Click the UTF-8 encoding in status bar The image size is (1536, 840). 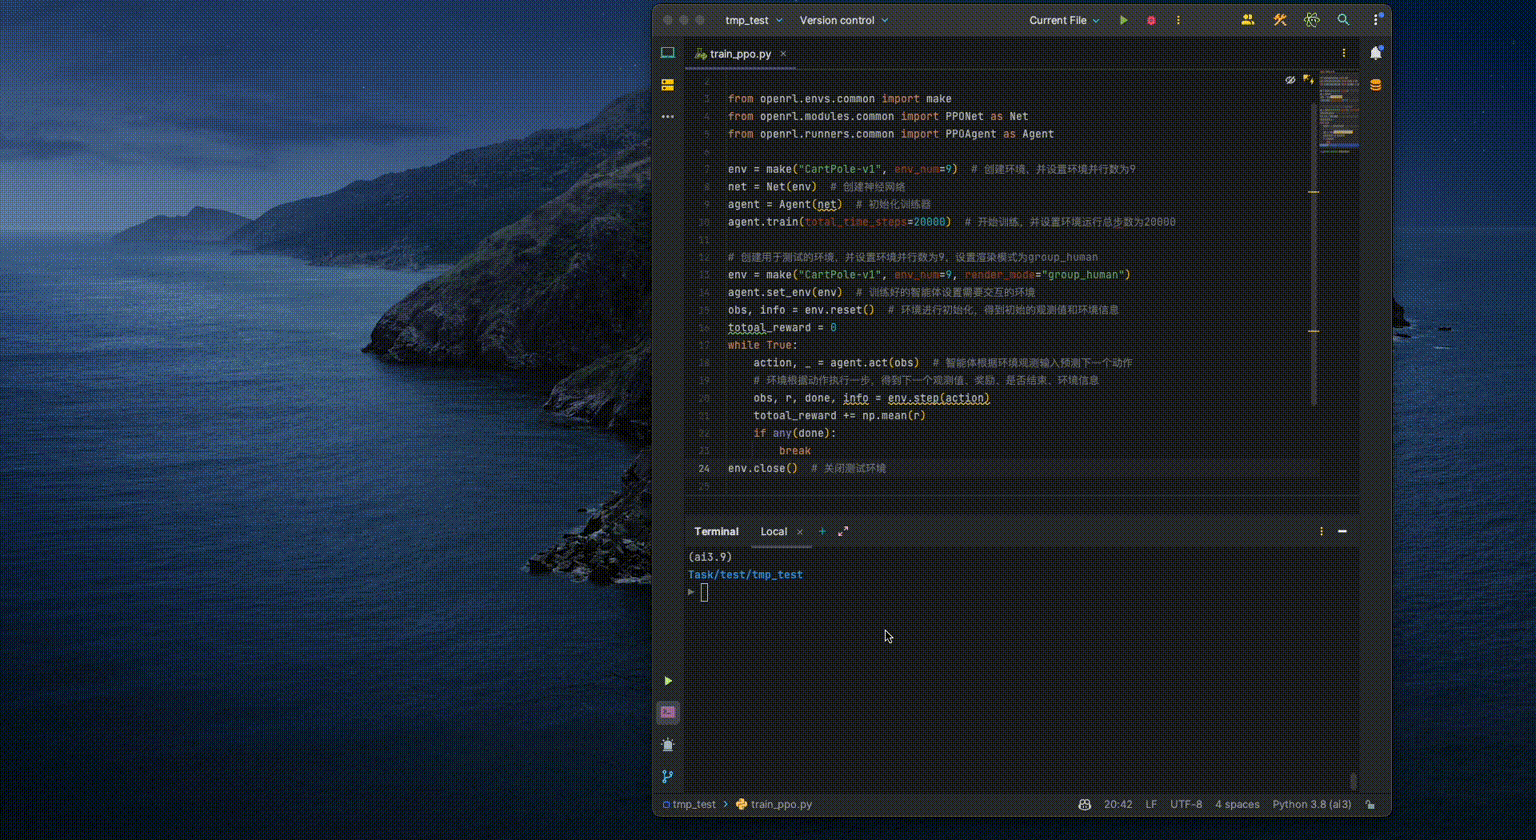1186,804
